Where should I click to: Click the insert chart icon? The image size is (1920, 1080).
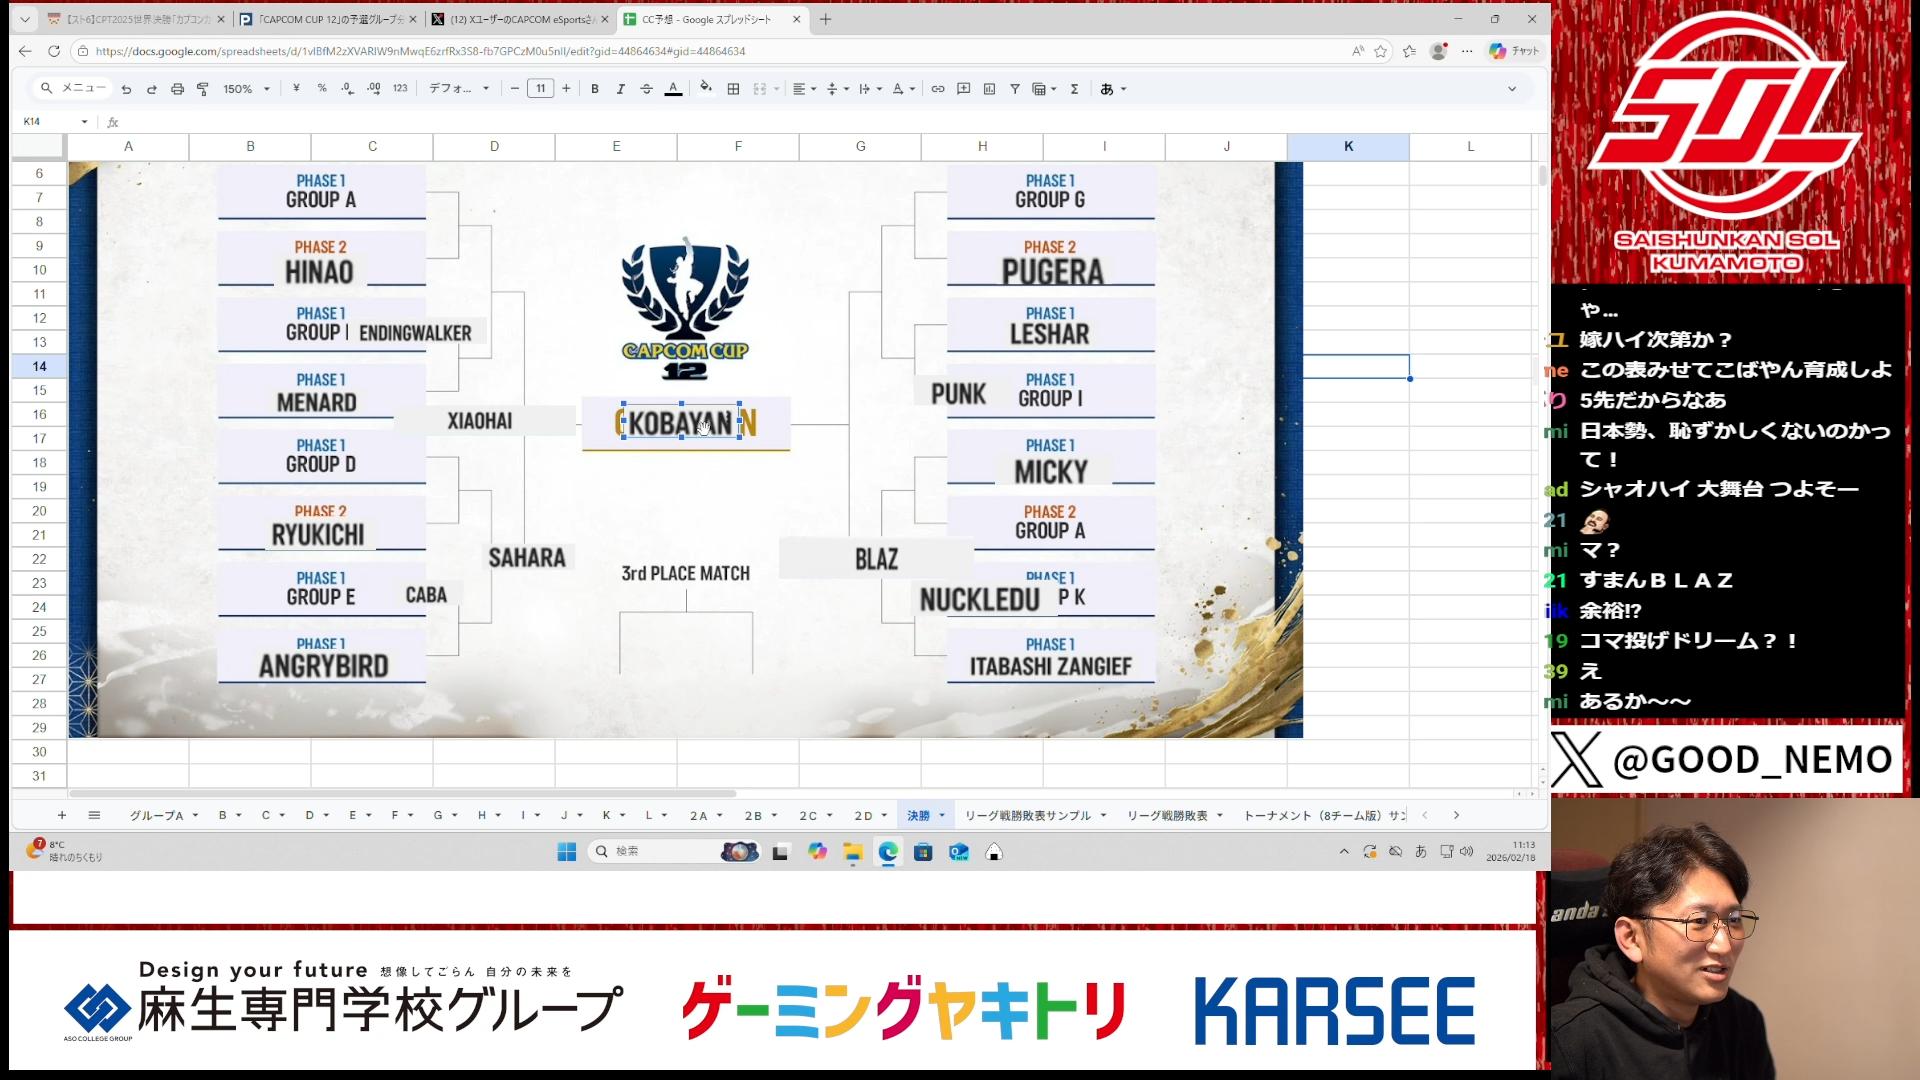point(989,89)
